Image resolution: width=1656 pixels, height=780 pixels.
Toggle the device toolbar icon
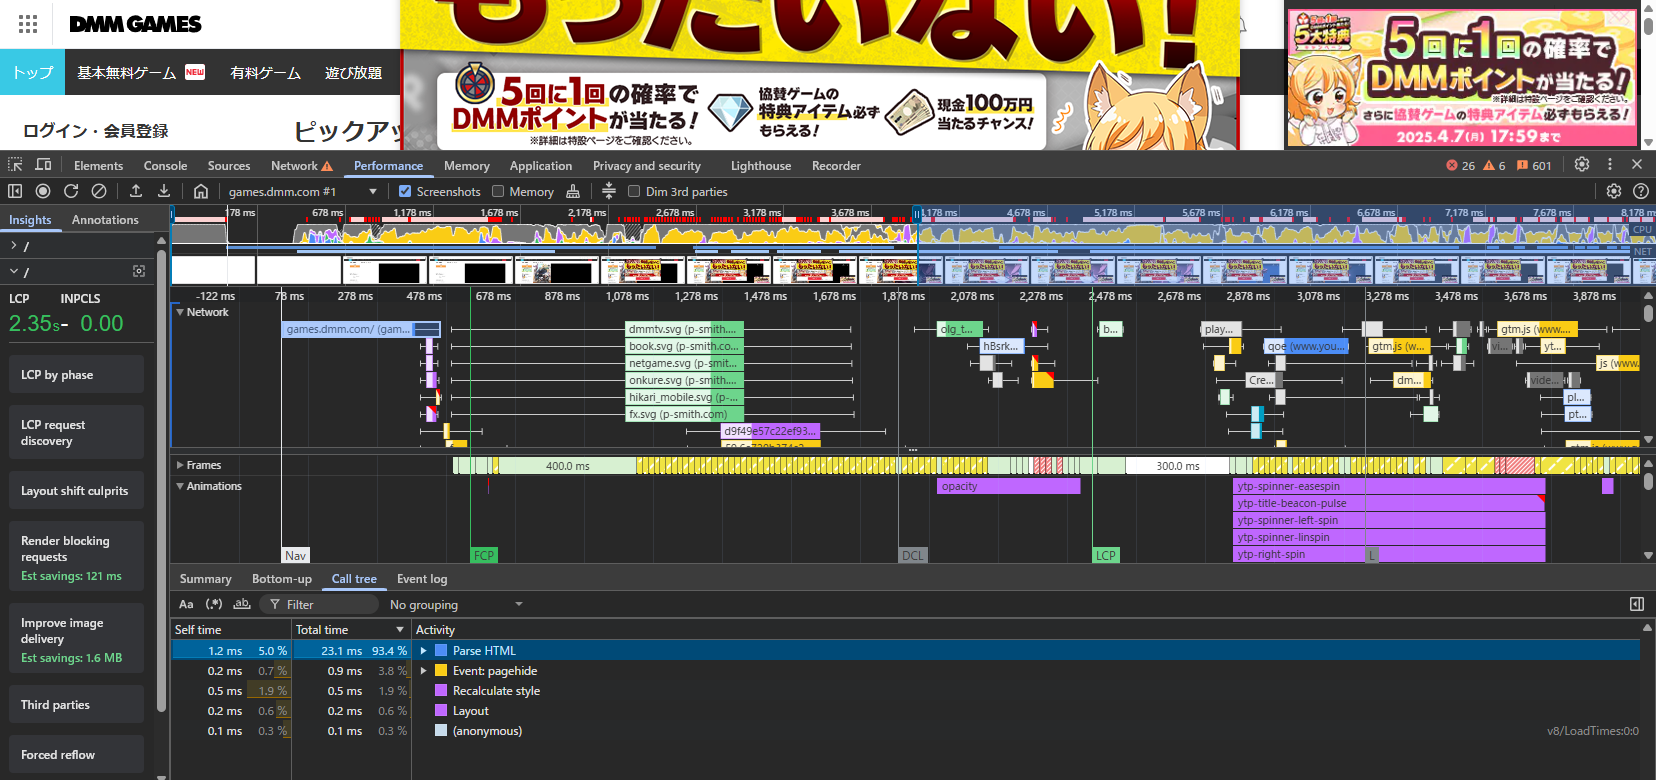43,165
